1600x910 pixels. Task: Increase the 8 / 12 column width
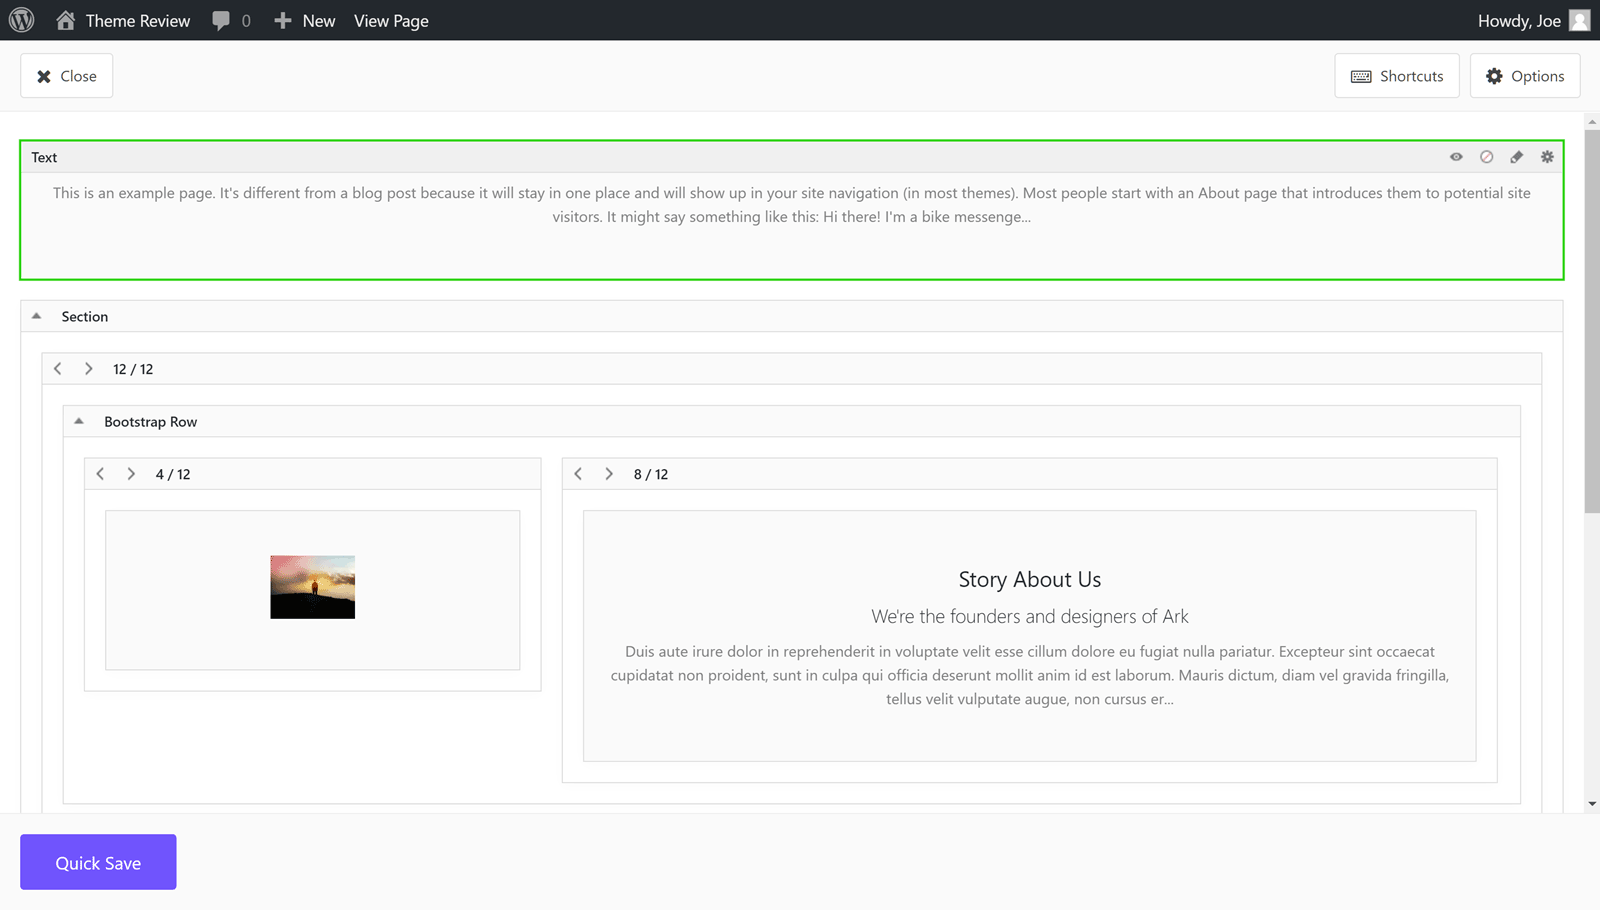[609, 474]
